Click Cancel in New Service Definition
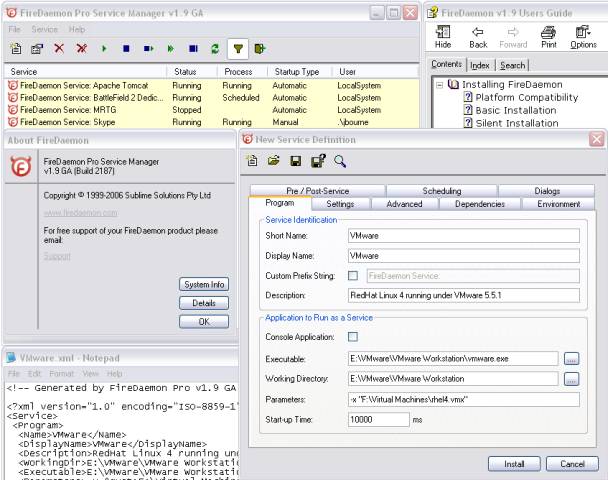 coord(572,464)
